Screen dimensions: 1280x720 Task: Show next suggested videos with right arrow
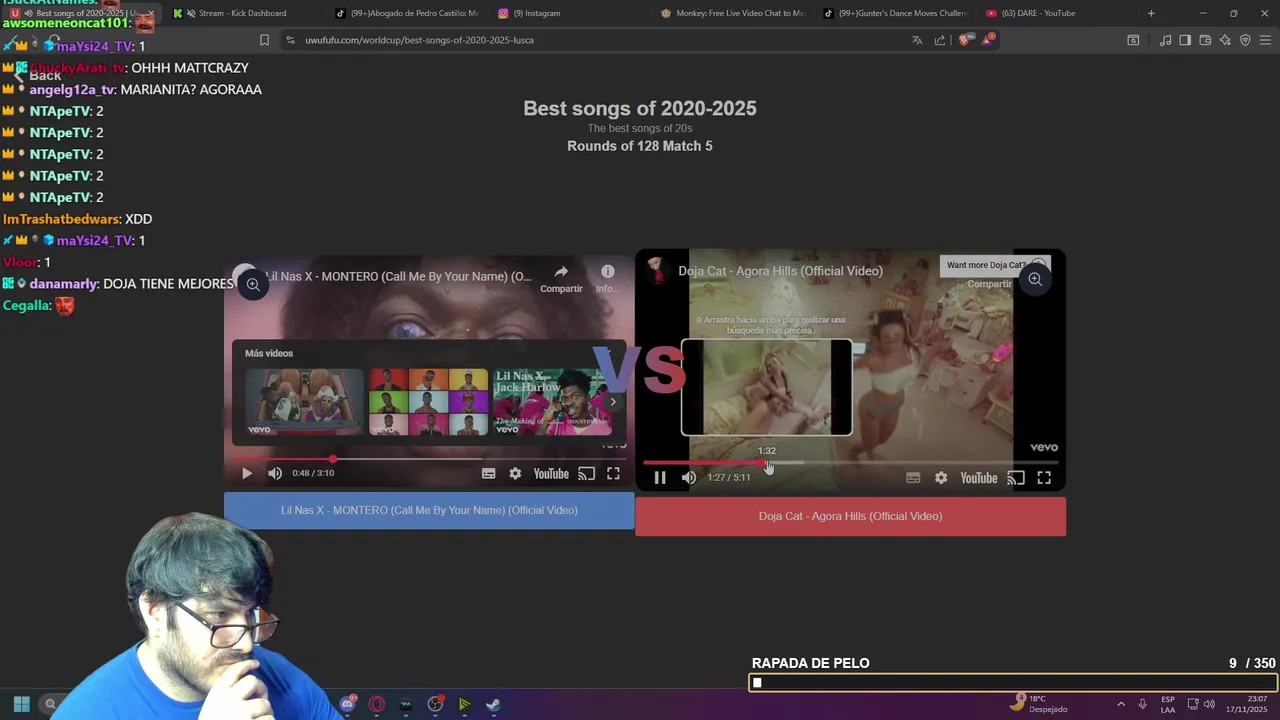[x=613, y=402]
